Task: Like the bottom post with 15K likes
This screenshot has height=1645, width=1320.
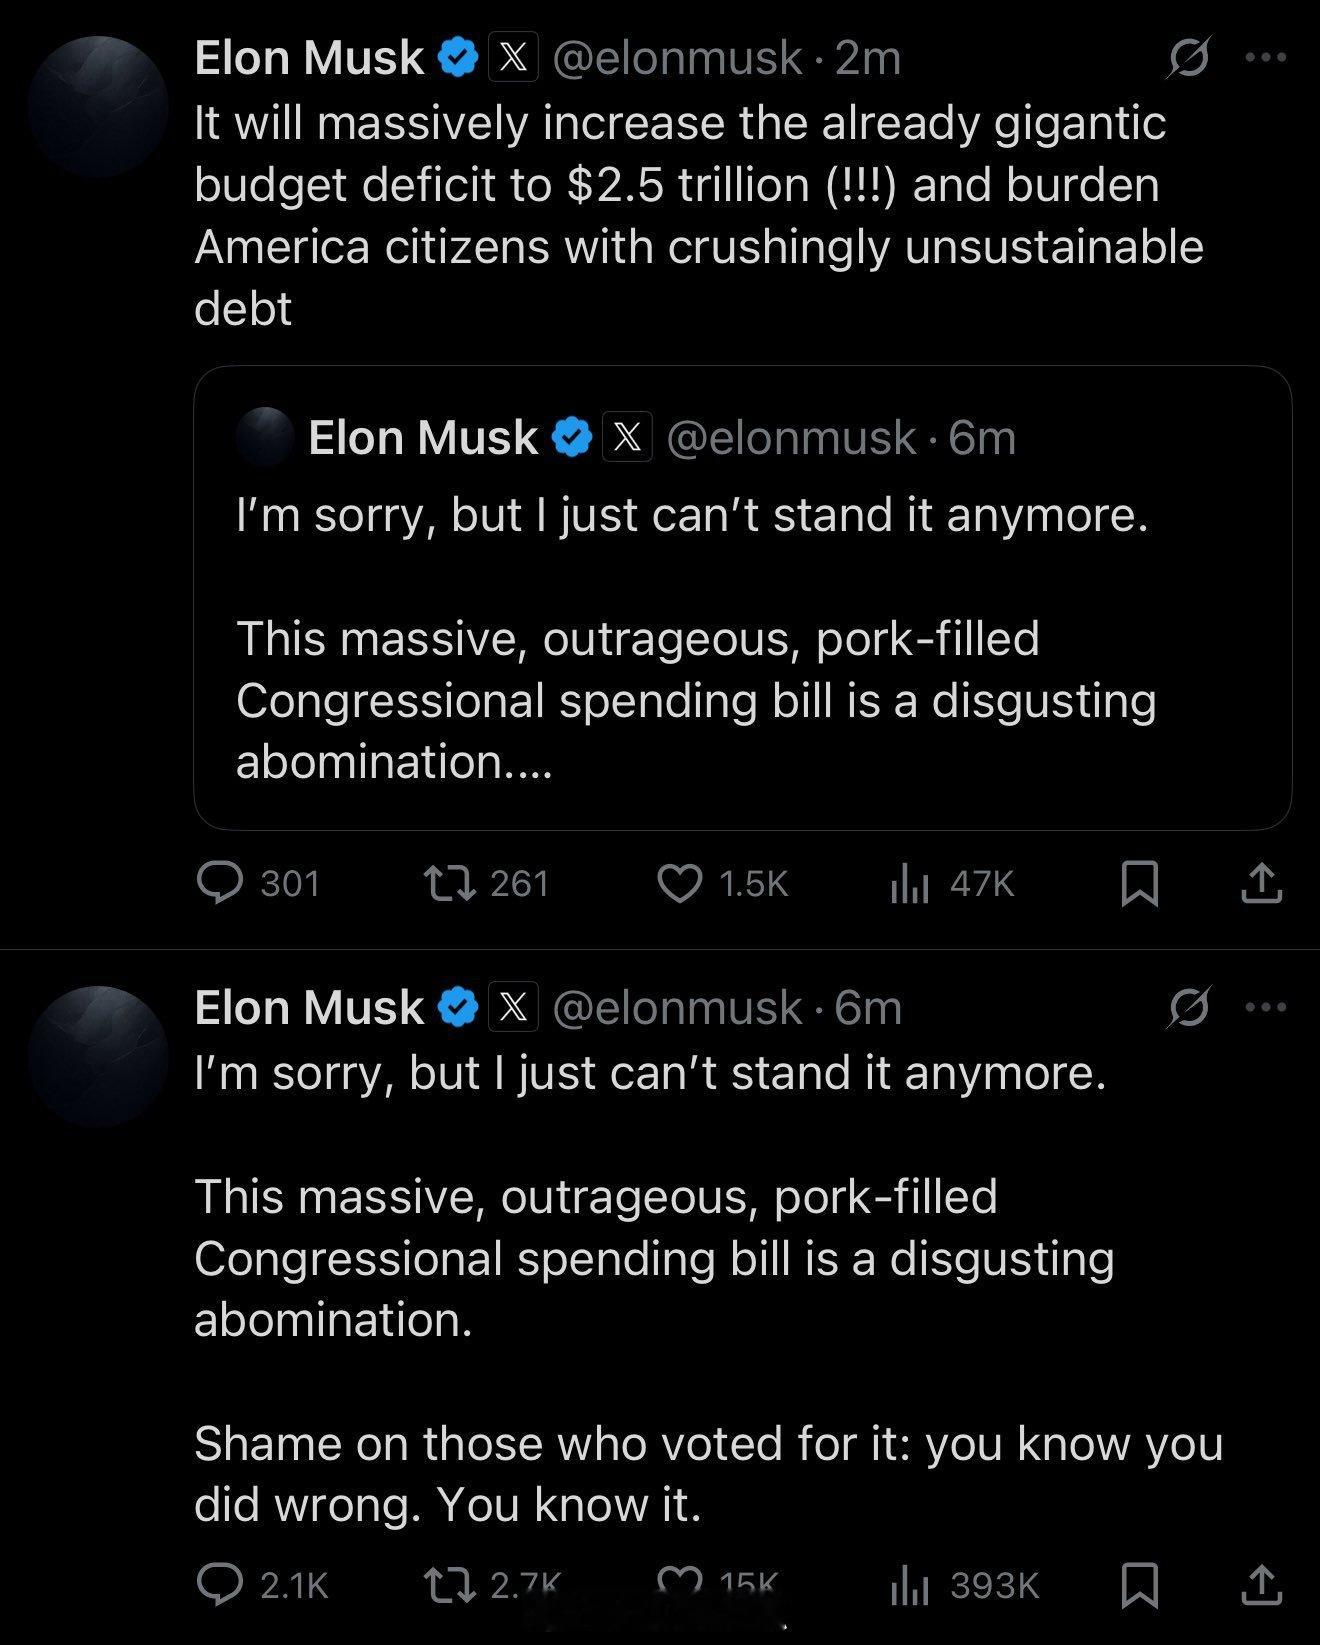Action: 680,1582
